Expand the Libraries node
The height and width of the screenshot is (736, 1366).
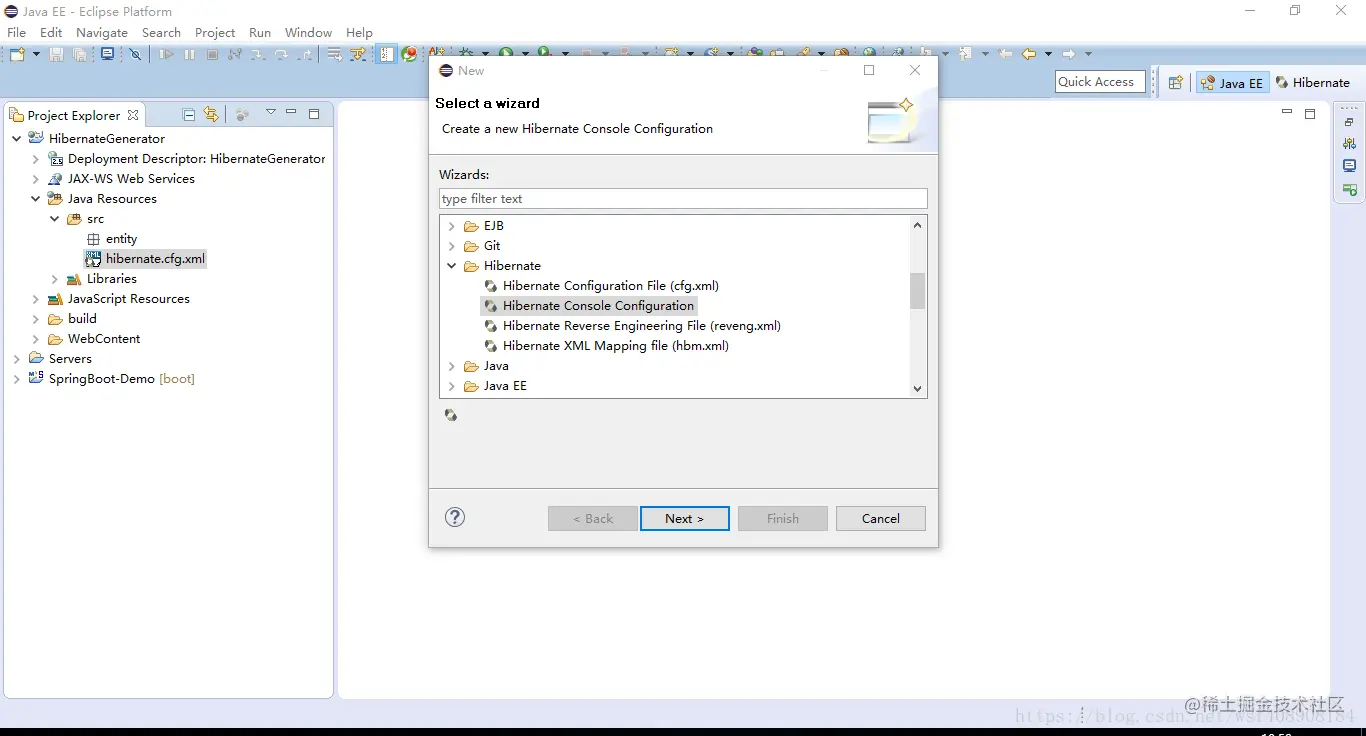coord(55,279)
